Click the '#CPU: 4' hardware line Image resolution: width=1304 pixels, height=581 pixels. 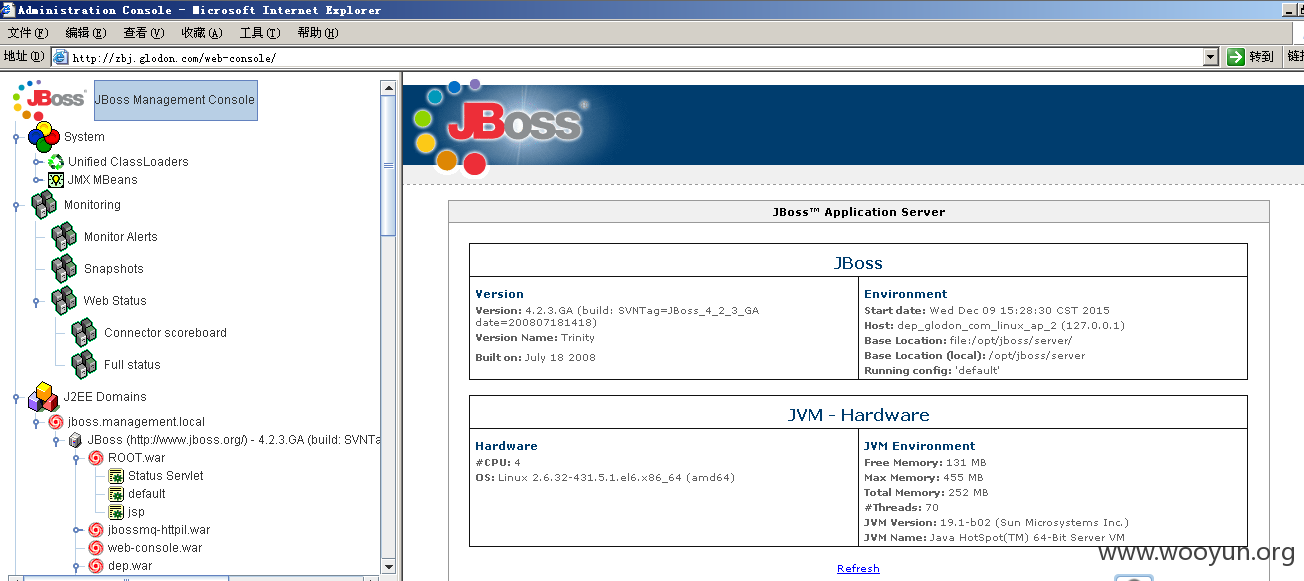point(498,463)
